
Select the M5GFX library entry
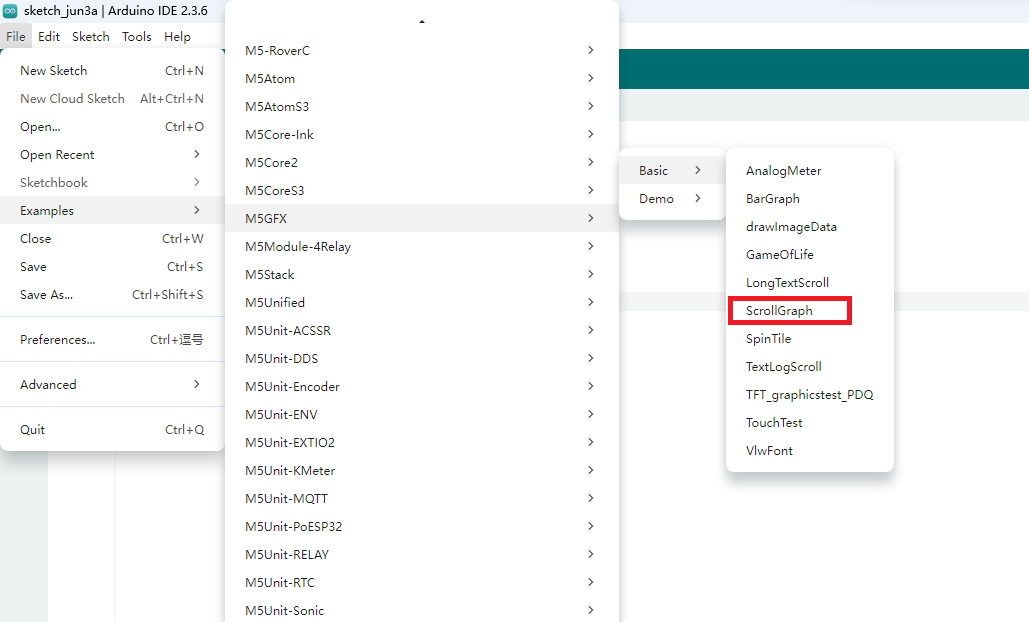[422, 218]
